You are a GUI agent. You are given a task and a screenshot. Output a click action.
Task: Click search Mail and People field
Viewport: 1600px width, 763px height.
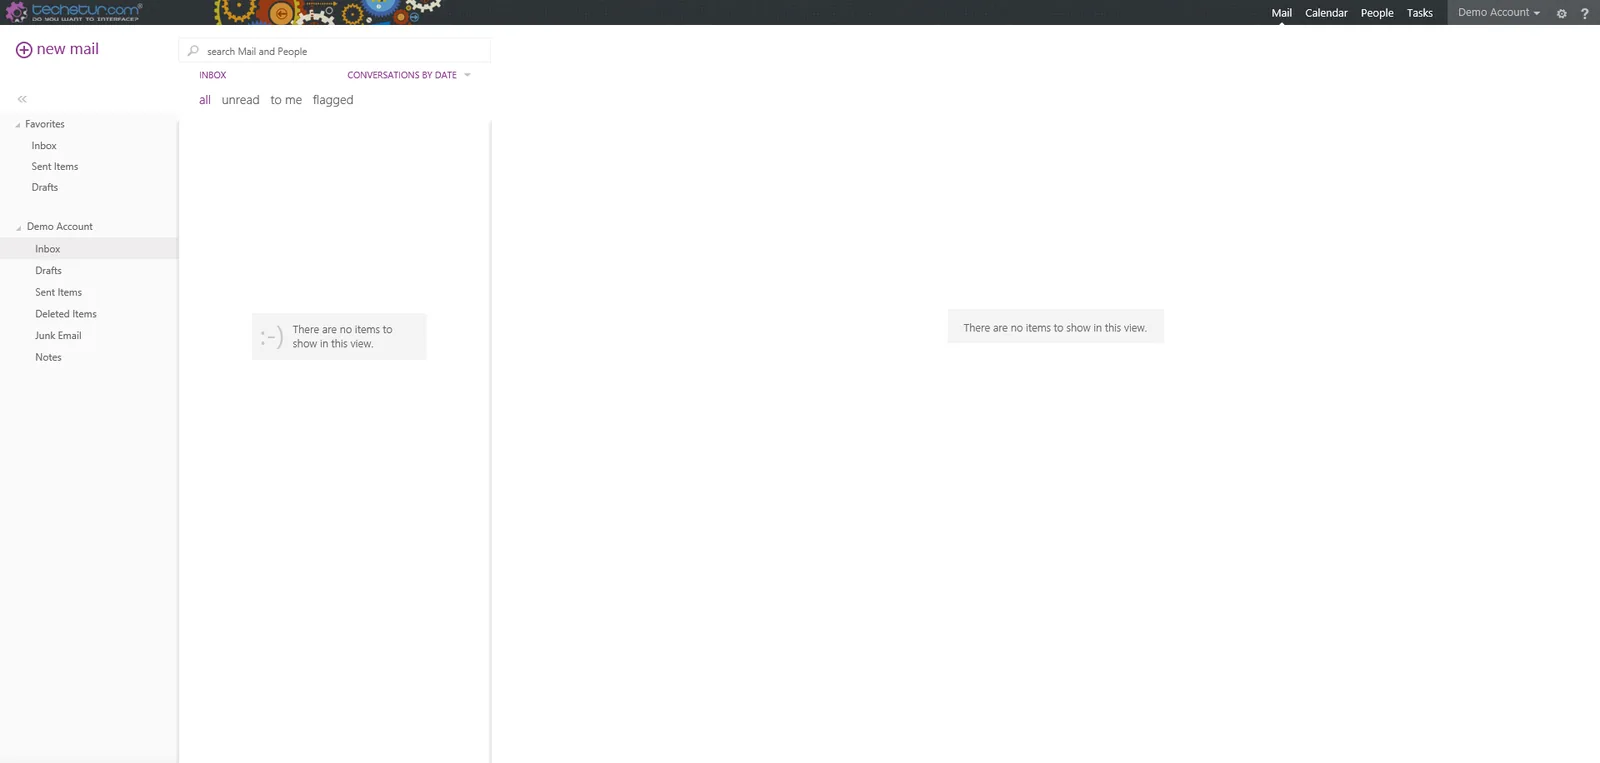pyautogui.click(x=334, y=51)
